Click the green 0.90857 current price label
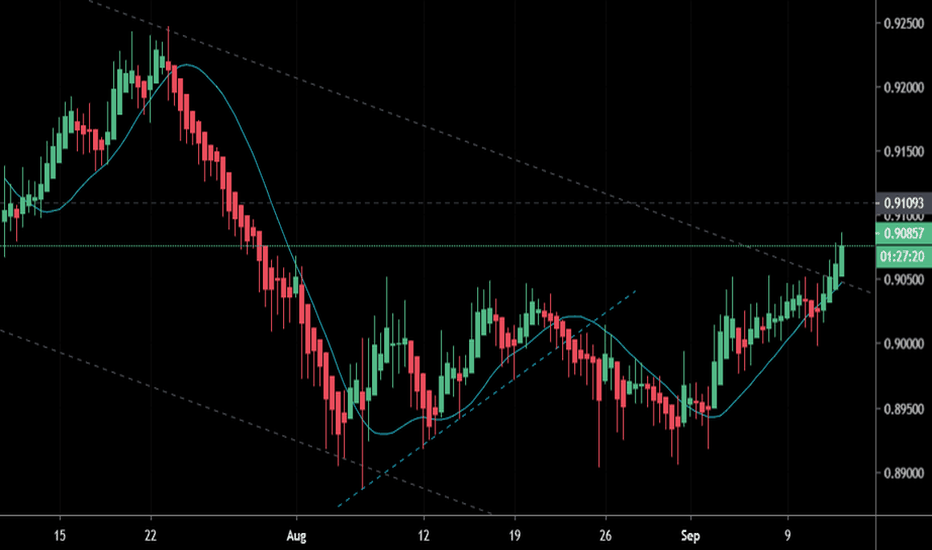The width and height of the screenshot is (932, 550). (903, 233)
